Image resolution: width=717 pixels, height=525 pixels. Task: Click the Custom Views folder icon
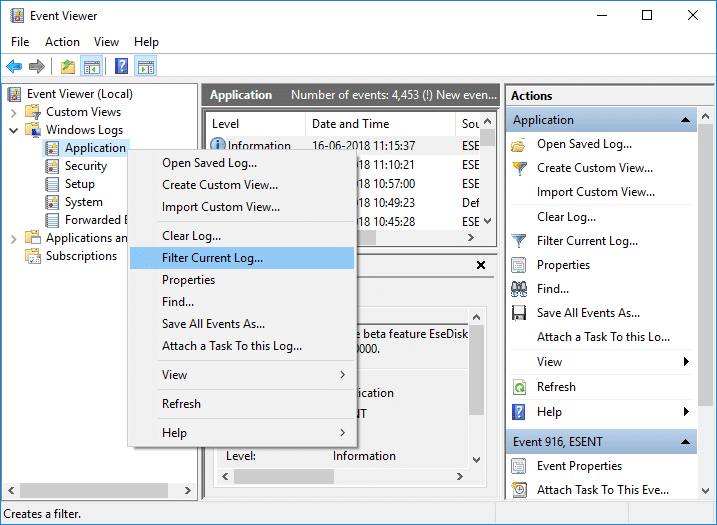click(33, 112)
